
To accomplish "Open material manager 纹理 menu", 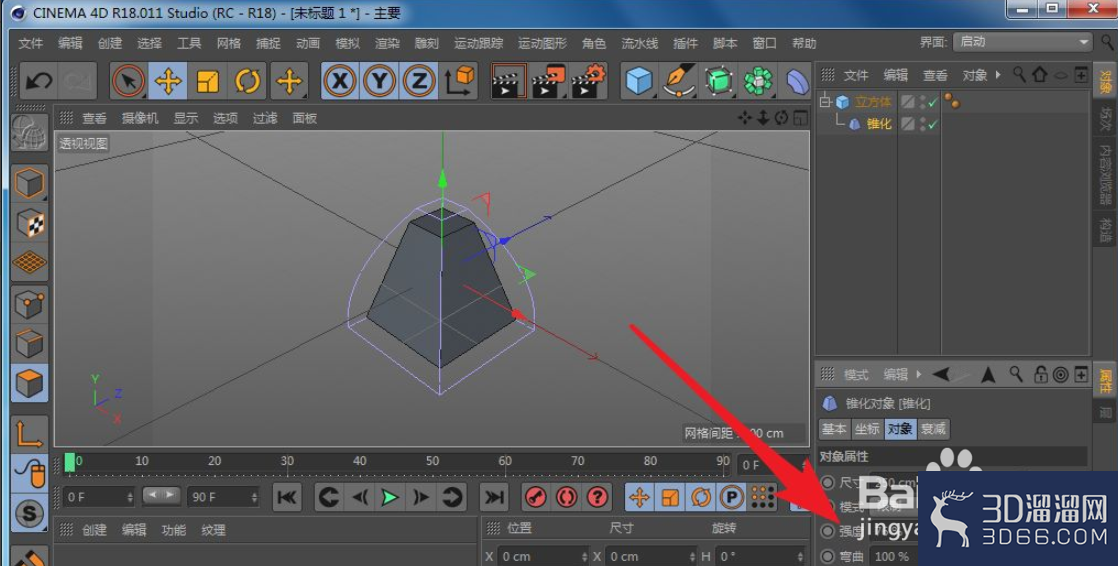I will (213, 530).
